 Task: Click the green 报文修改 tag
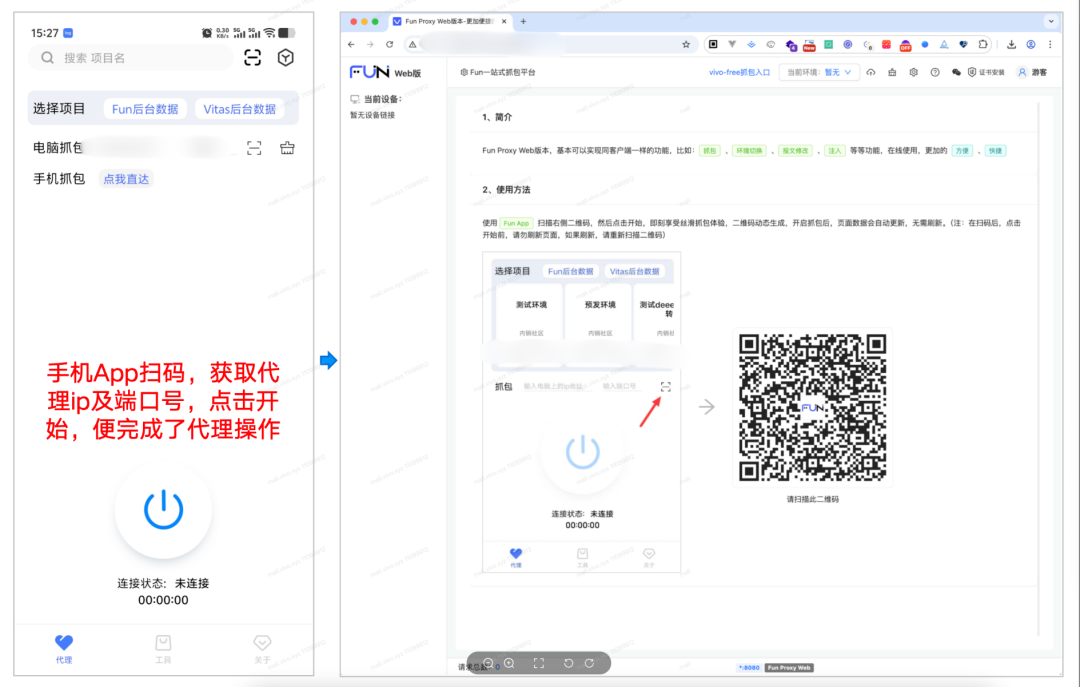click(x=795, y=151)
